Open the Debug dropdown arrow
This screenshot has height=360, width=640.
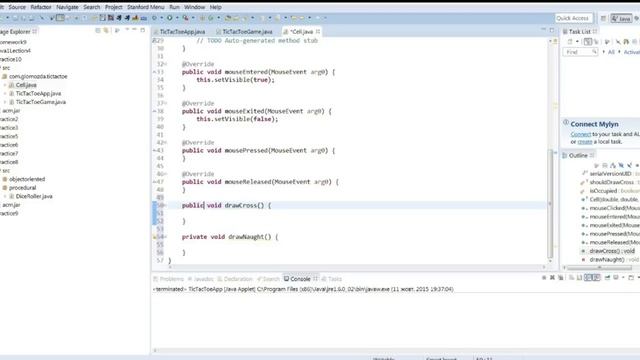tap(161, 18)
